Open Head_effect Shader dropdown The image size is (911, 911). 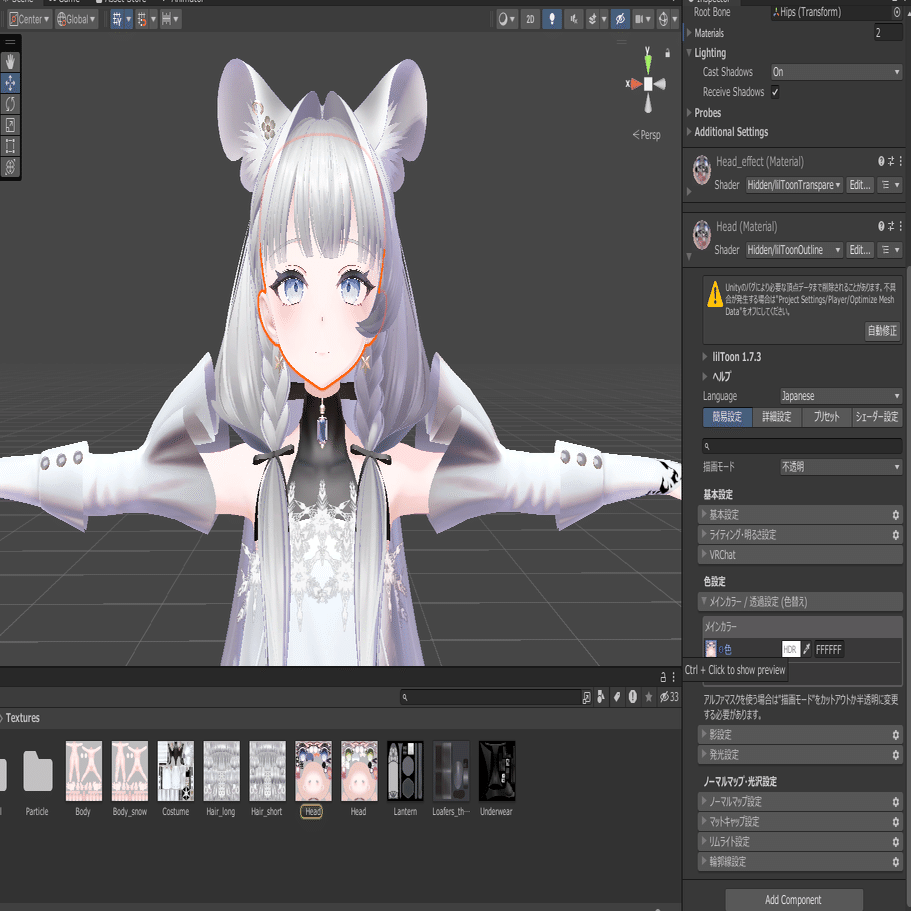(x=794, y=185)
